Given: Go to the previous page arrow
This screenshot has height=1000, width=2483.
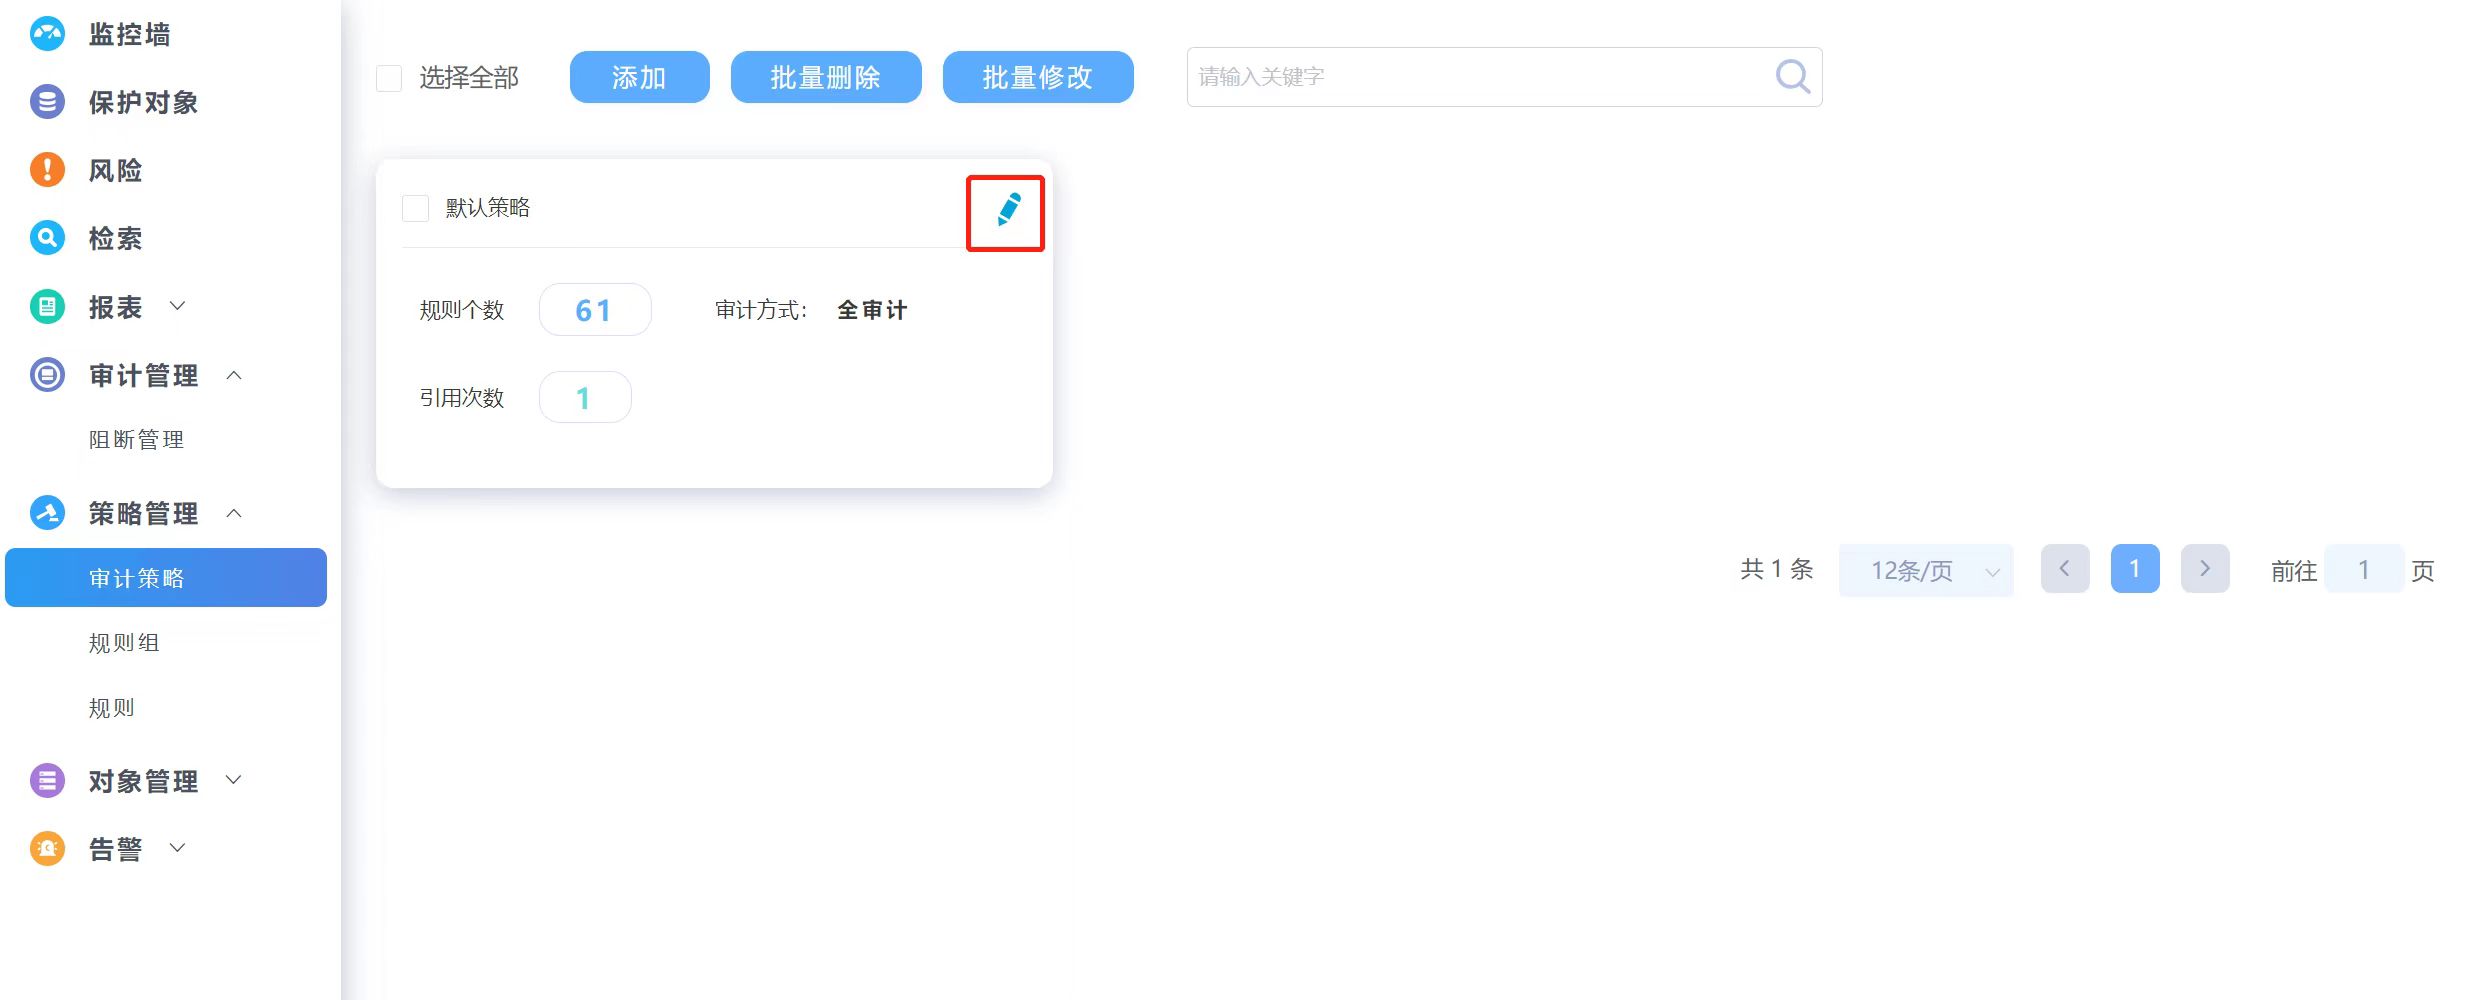Looking at the screenshot, I should coord(2065,569).
